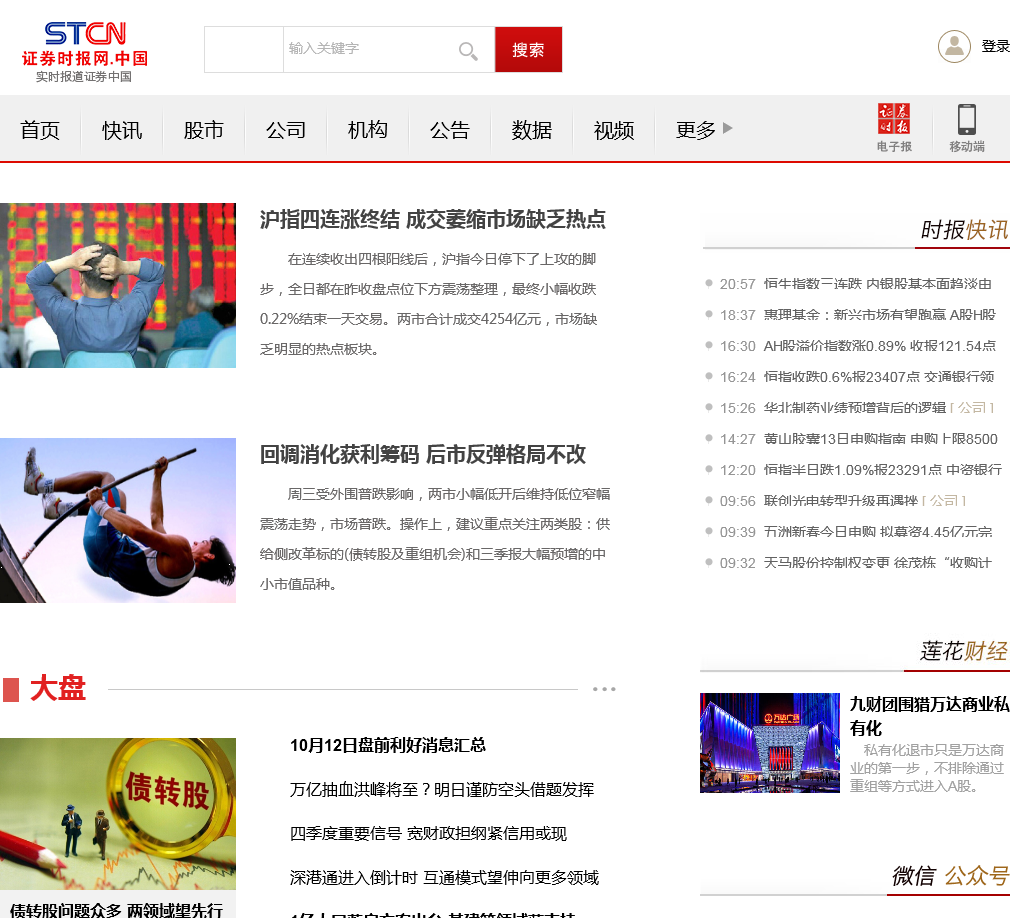The width and height of the screenshot is (1010, 918).
Task: Click the red 搜索 button
Action: click(x=528, y=50)
